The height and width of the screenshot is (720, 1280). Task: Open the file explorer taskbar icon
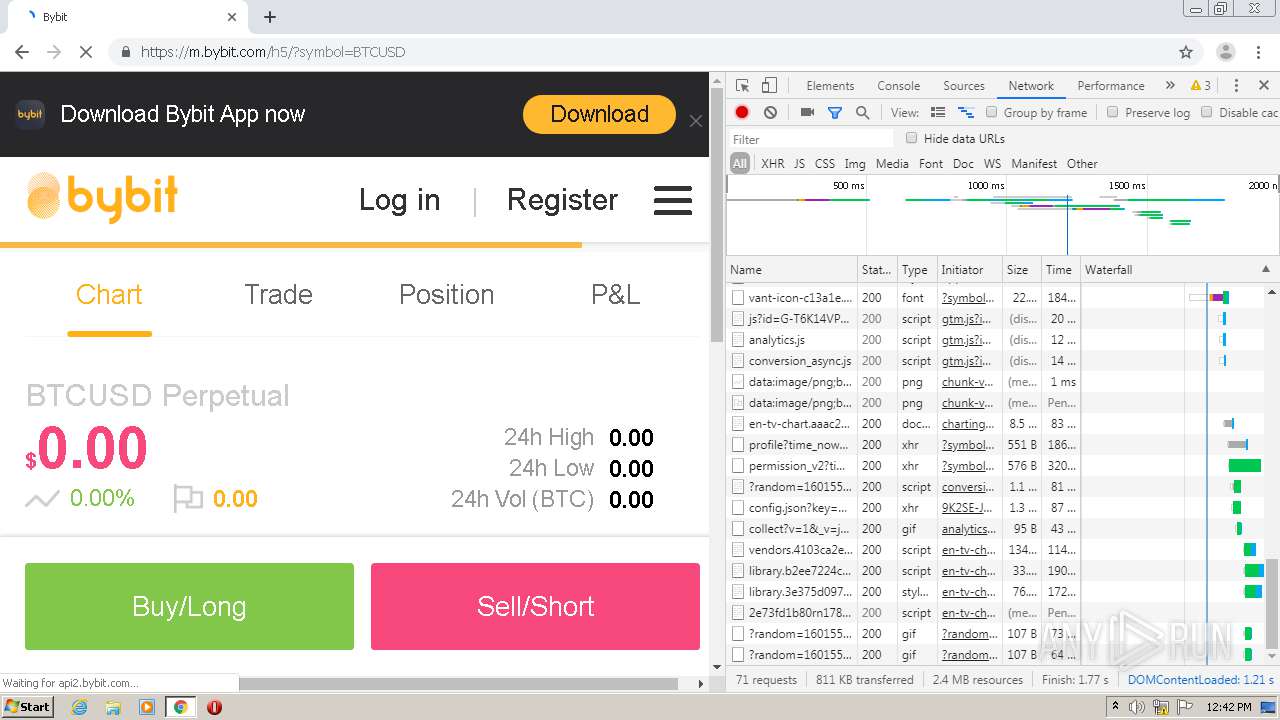pyautogui.click(x=113, y=707)
